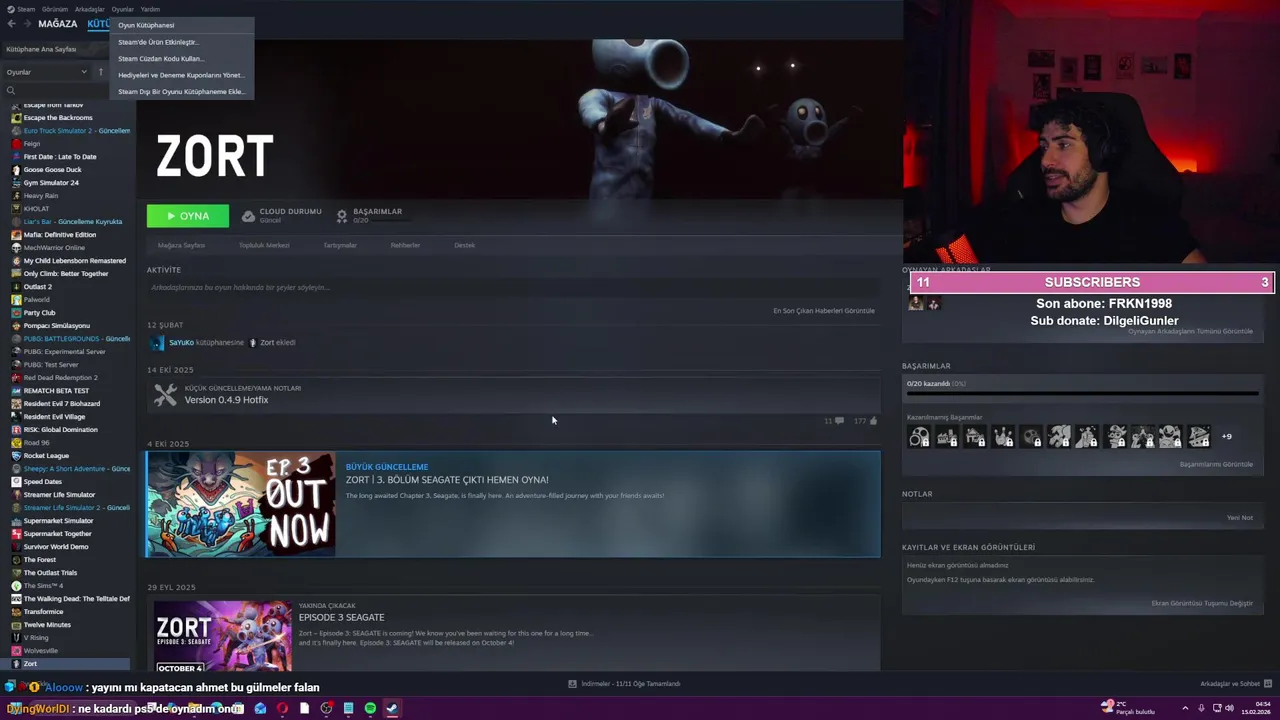The width and height of the screenshot is (1280, 720).
Task: Select Party Club in game list
Action: [39, 313]
